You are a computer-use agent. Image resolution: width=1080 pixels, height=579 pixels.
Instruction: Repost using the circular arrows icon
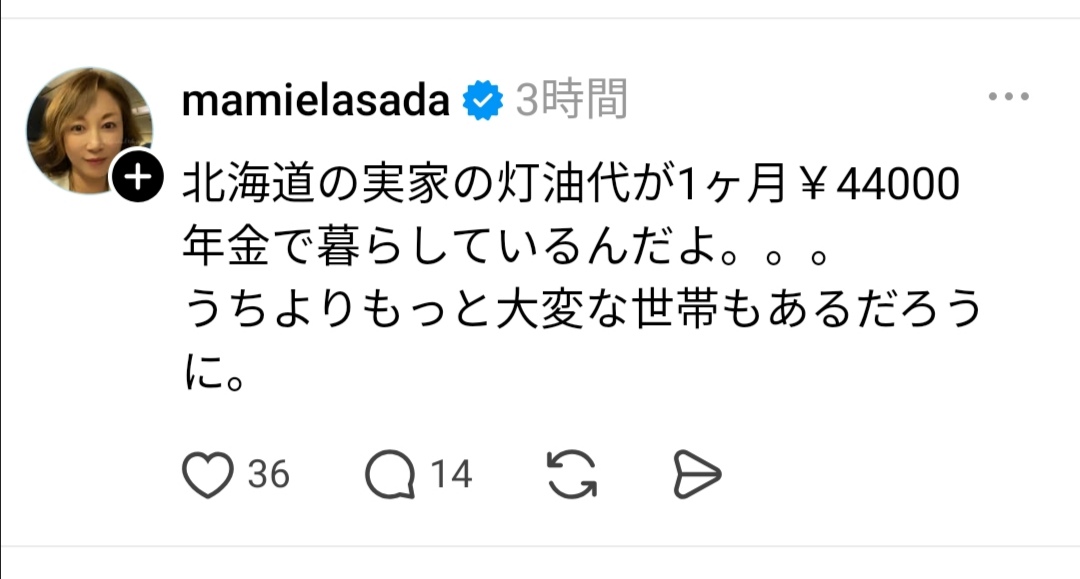(x=572, y=473)
